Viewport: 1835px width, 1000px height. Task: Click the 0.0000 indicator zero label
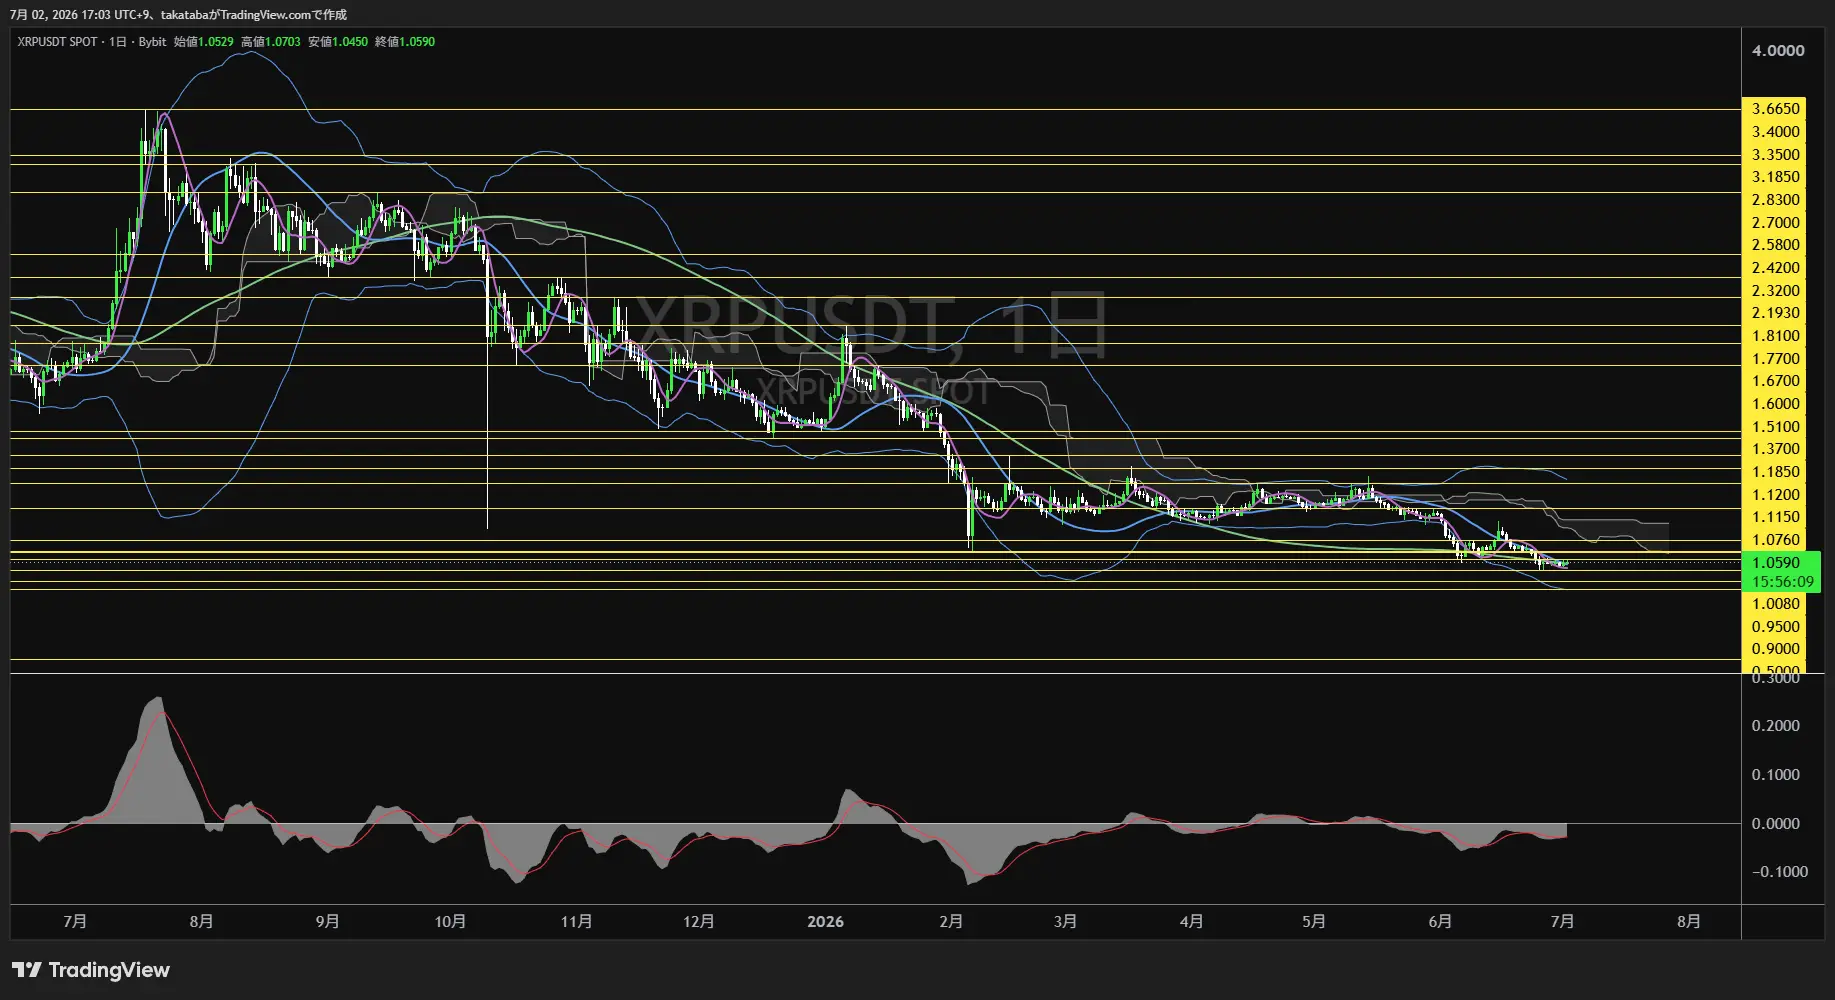point(1776,824)
